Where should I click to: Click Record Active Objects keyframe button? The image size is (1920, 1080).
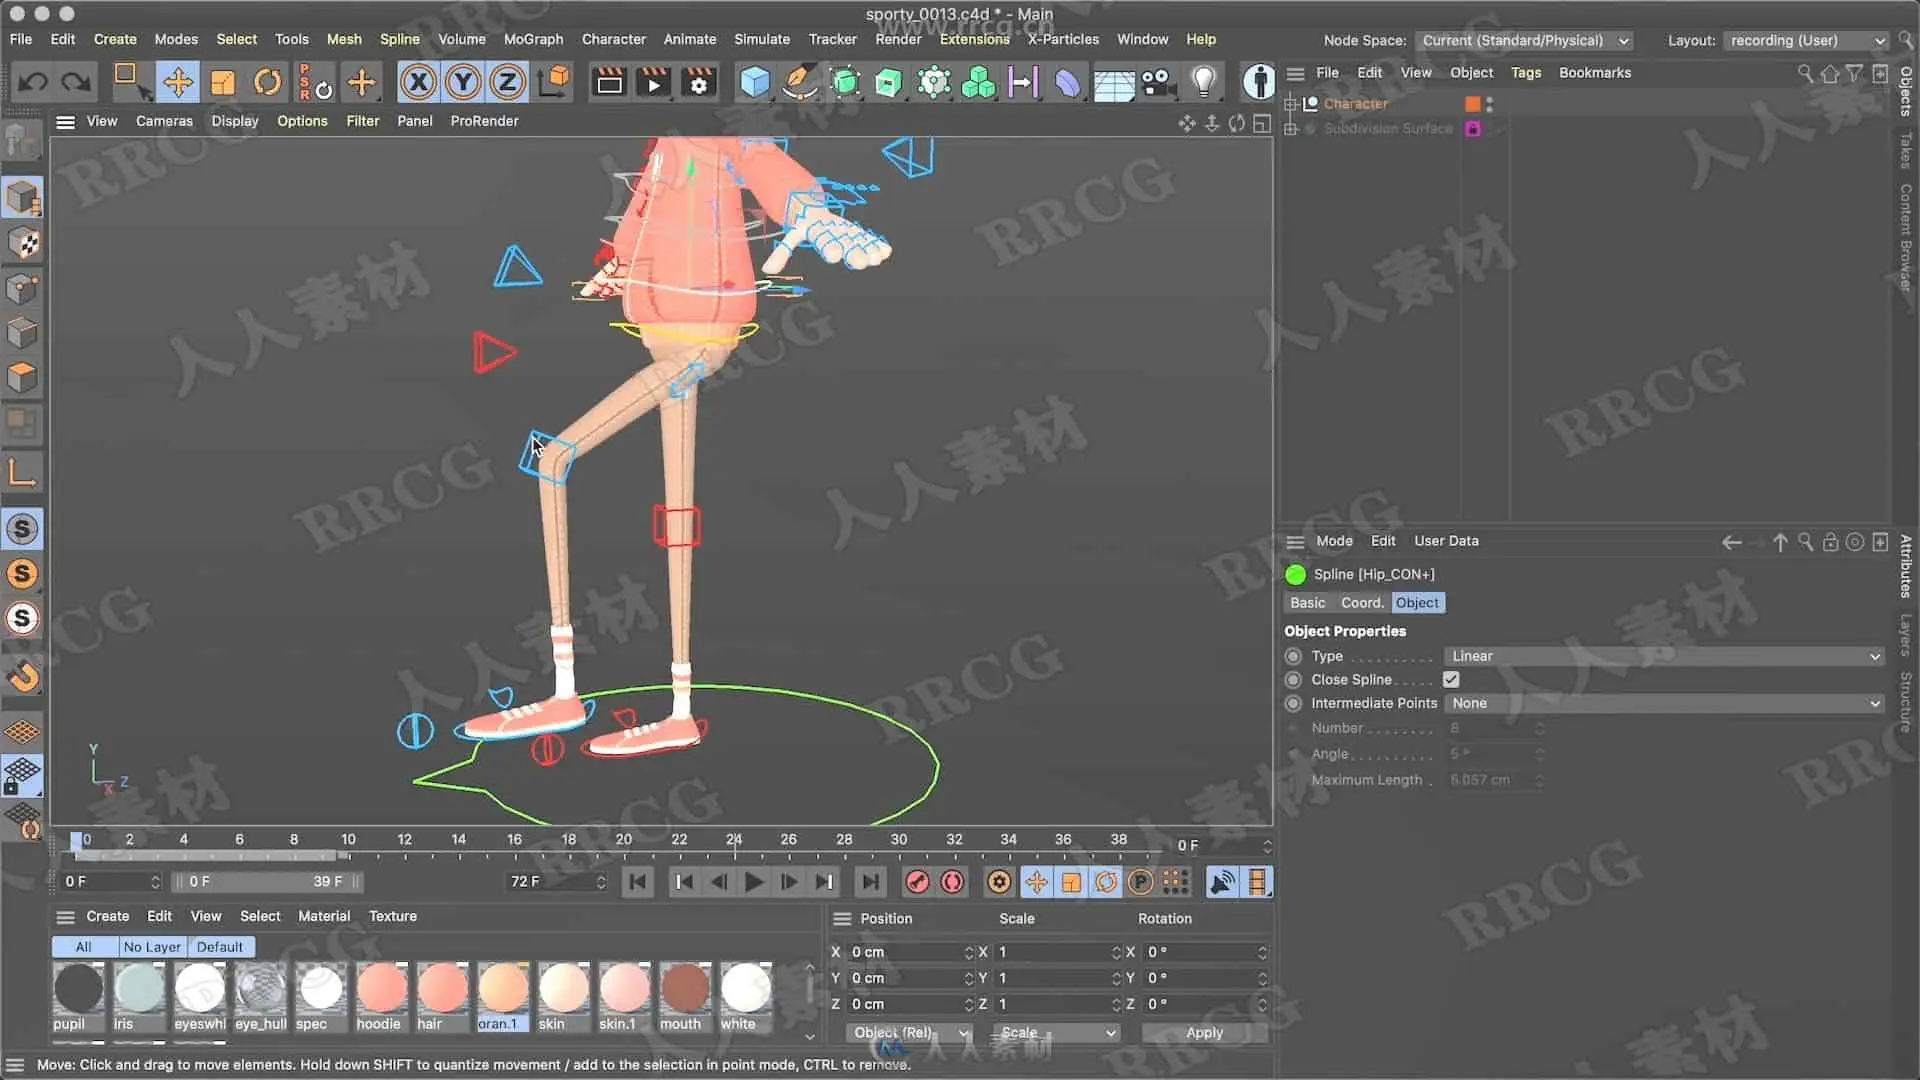916,882
